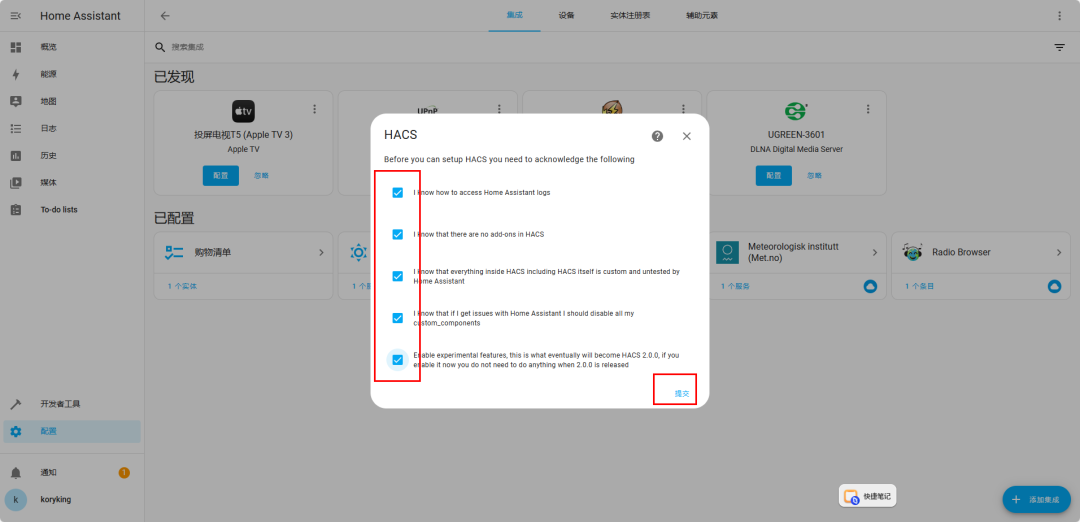Screen dimensions: 1080x522
Task: Open HACS dialog help icon
Action: (657, 136)
